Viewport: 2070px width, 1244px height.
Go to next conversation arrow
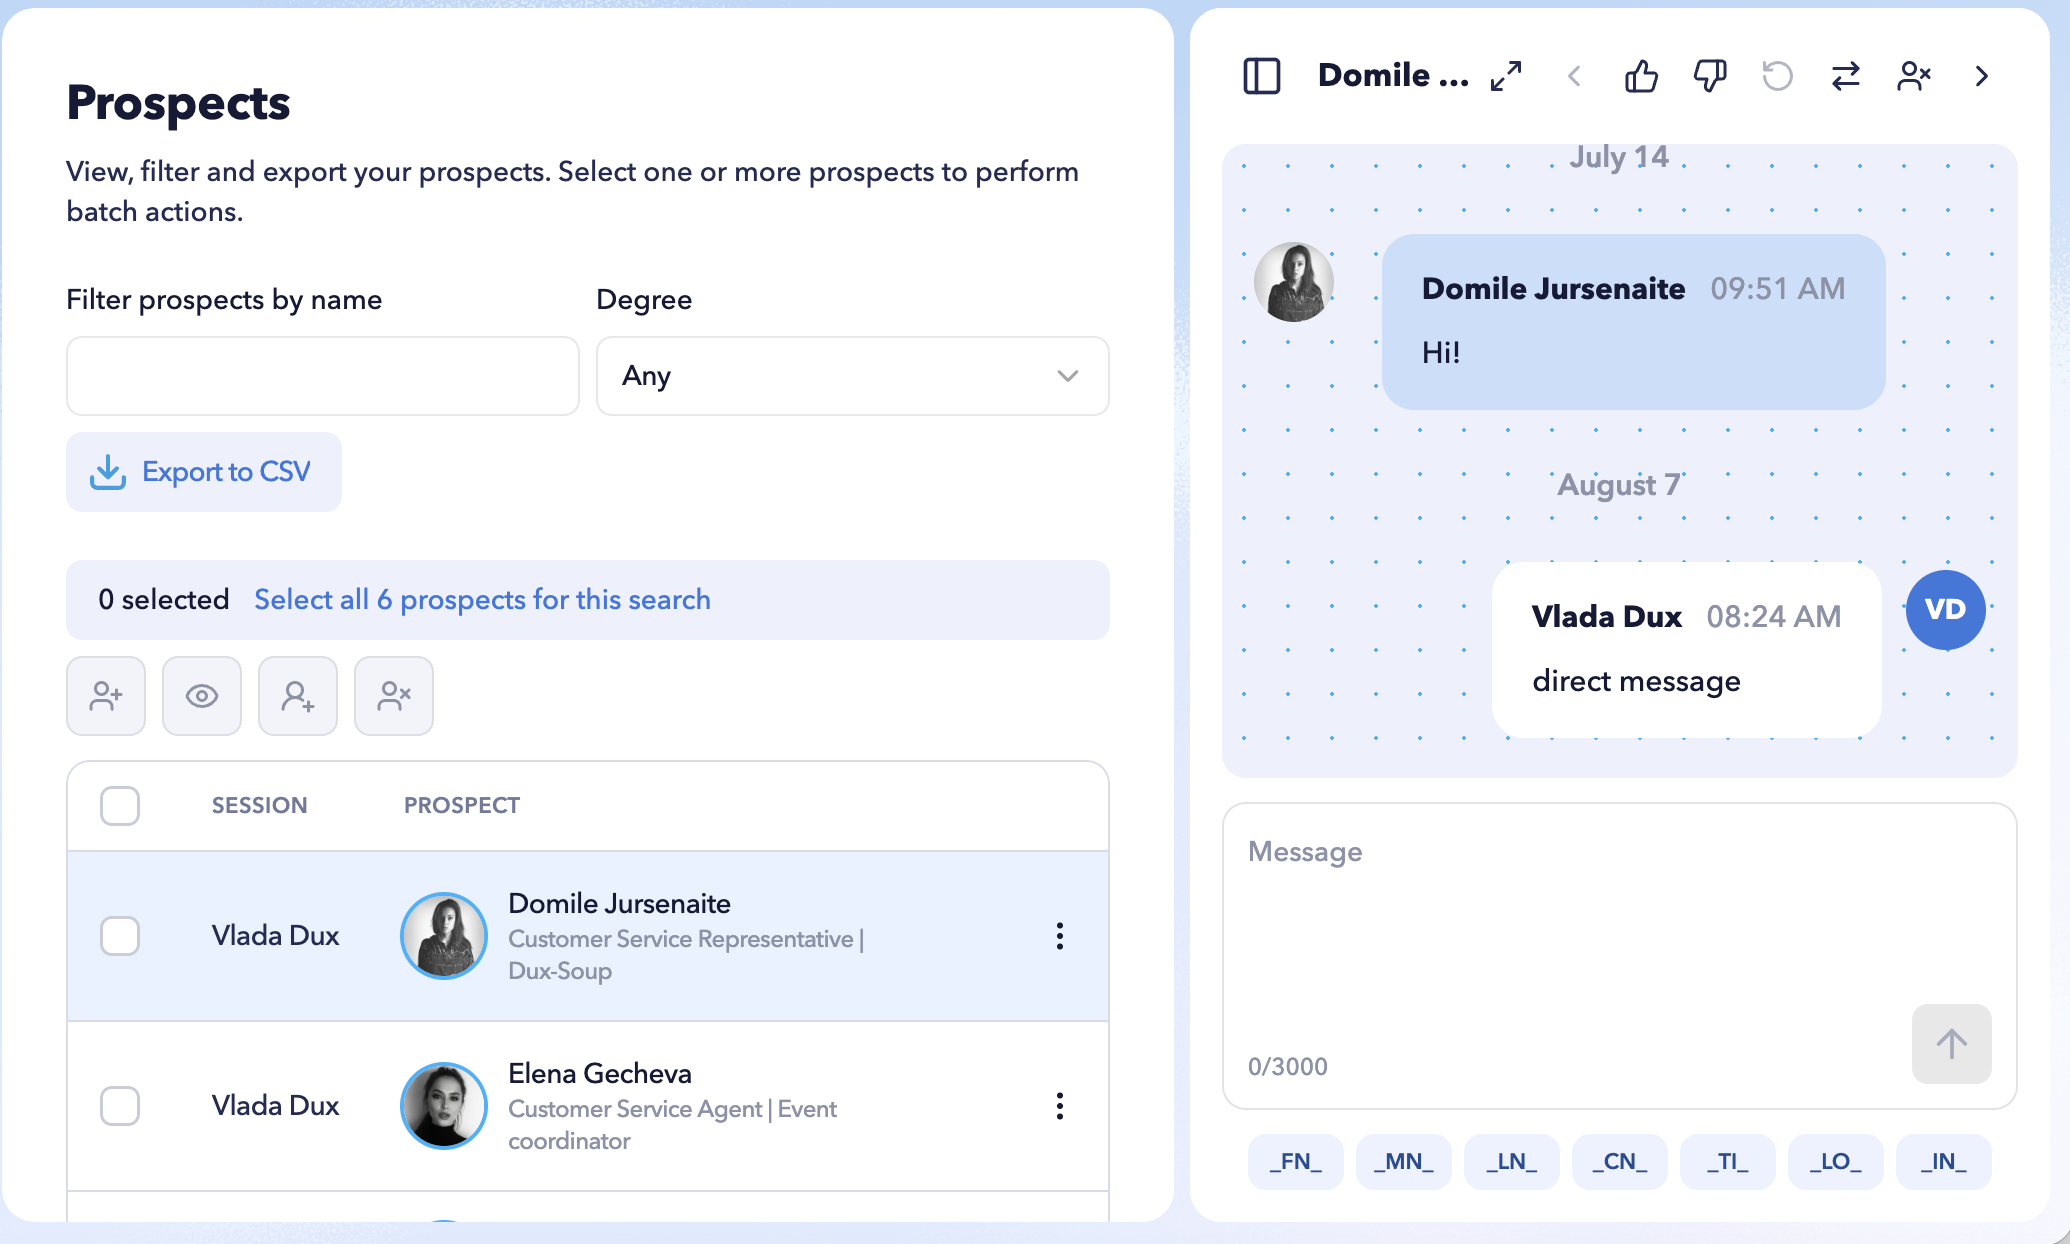pyautogui.click(x=1982, y=76)
